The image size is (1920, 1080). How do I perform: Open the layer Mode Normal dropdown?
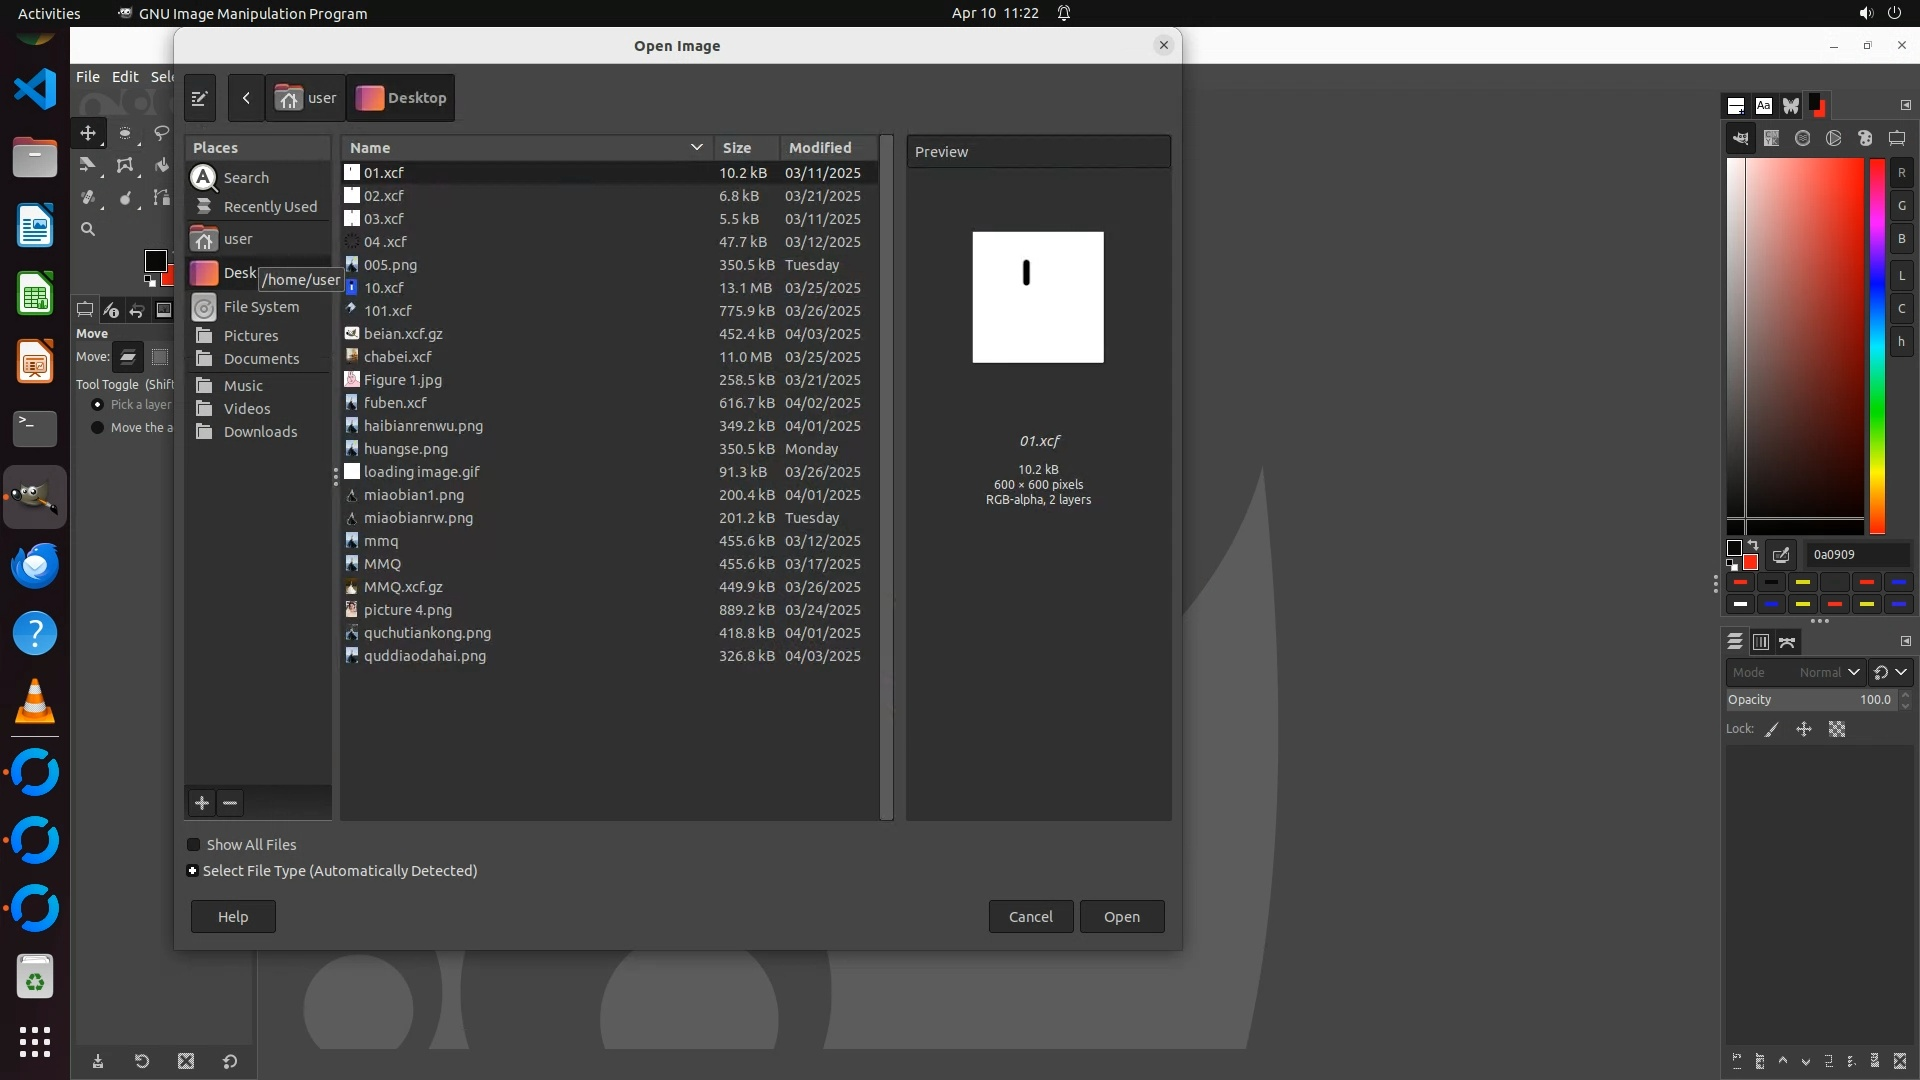point(1828,673)
